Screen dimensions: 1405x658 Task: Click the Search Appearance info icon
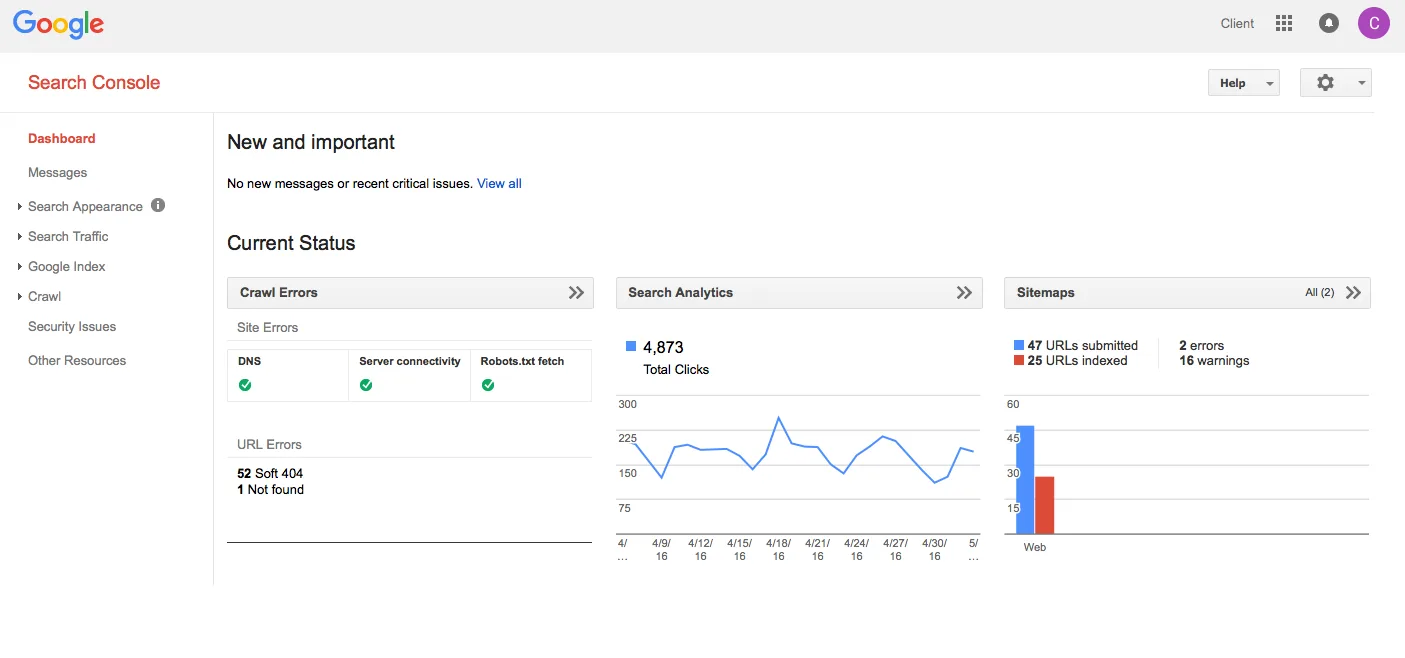pyautogui.click(x=158, y=205)
